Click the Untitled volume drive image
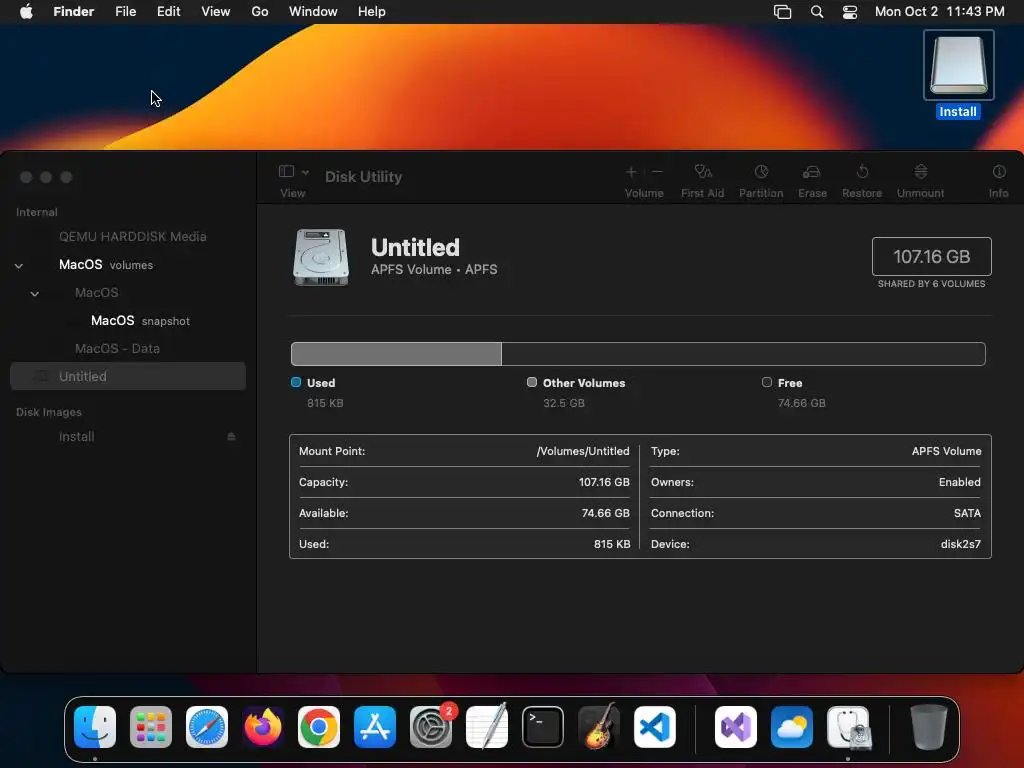This screenshot has width=1024, height=768. (x=321, y=257)
